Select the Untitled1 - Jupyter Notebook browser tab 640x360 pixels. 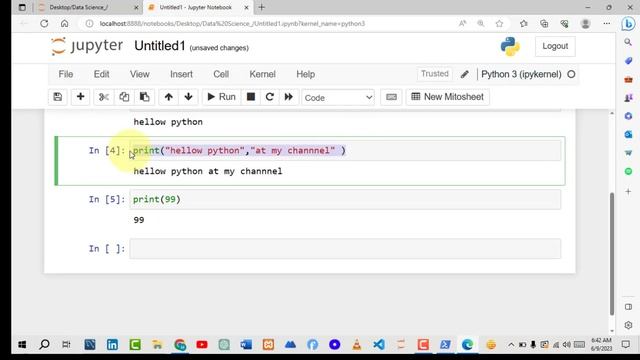(198, 7)
